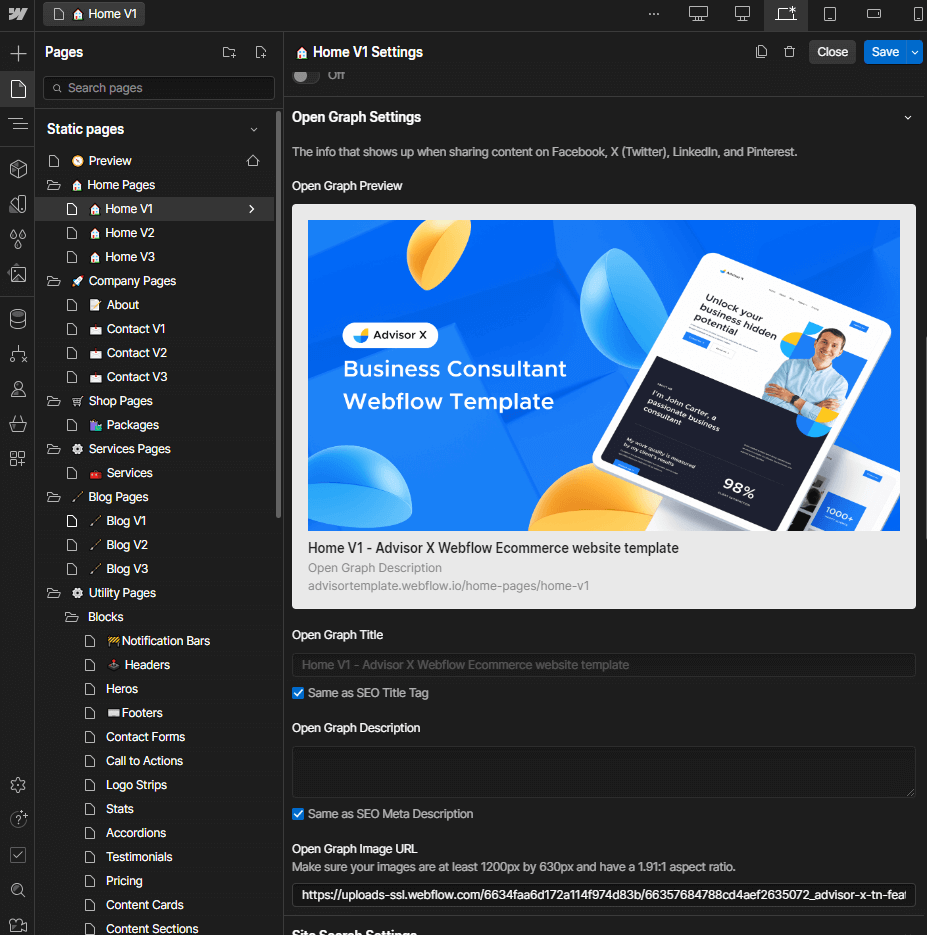Open the Components panel cube icon
The width and height of the screenshot is (927, 935).
click(18, 169)
